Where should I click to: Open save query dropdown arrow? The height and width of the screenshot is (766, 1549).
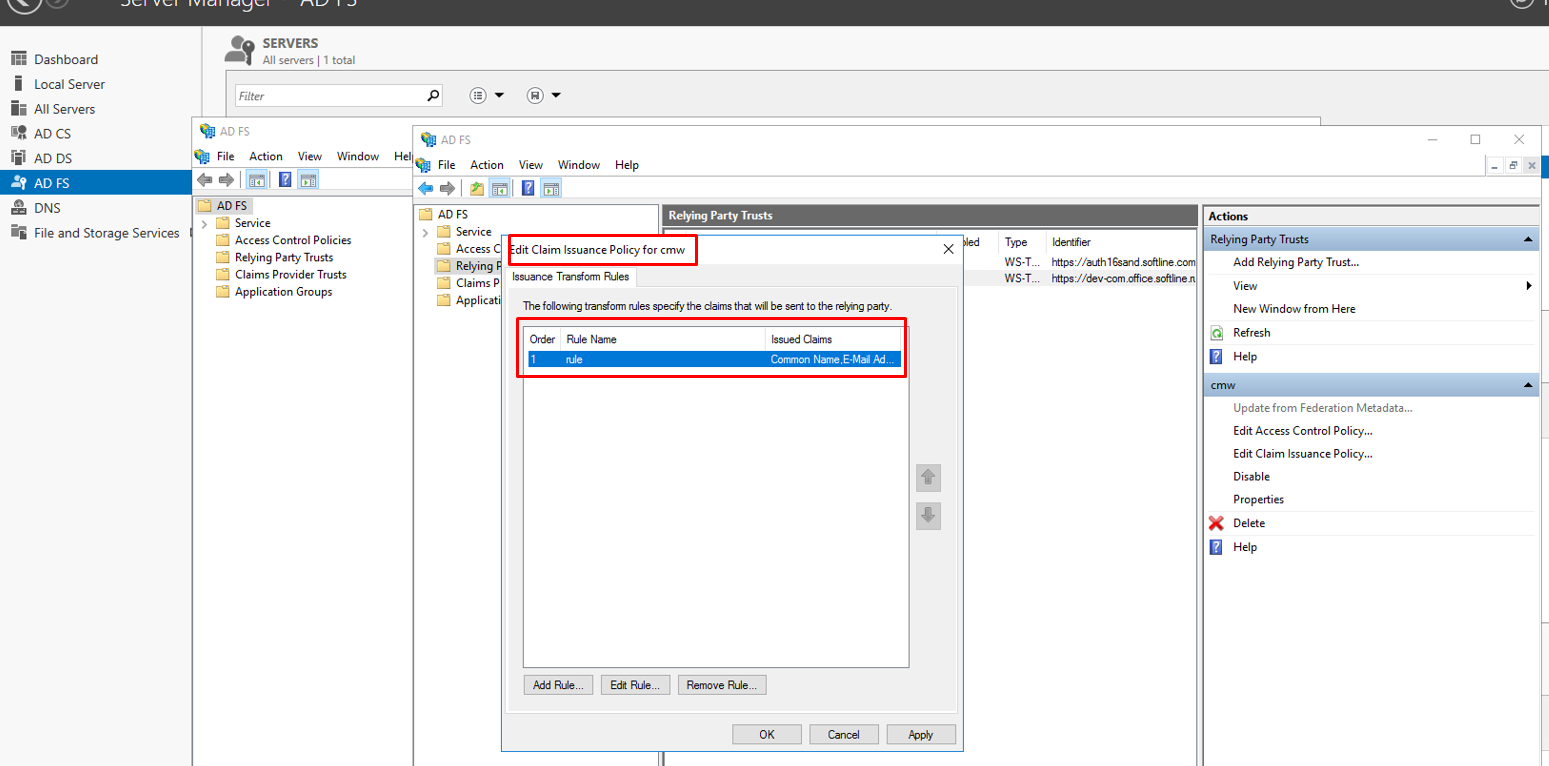coord(556,96)
